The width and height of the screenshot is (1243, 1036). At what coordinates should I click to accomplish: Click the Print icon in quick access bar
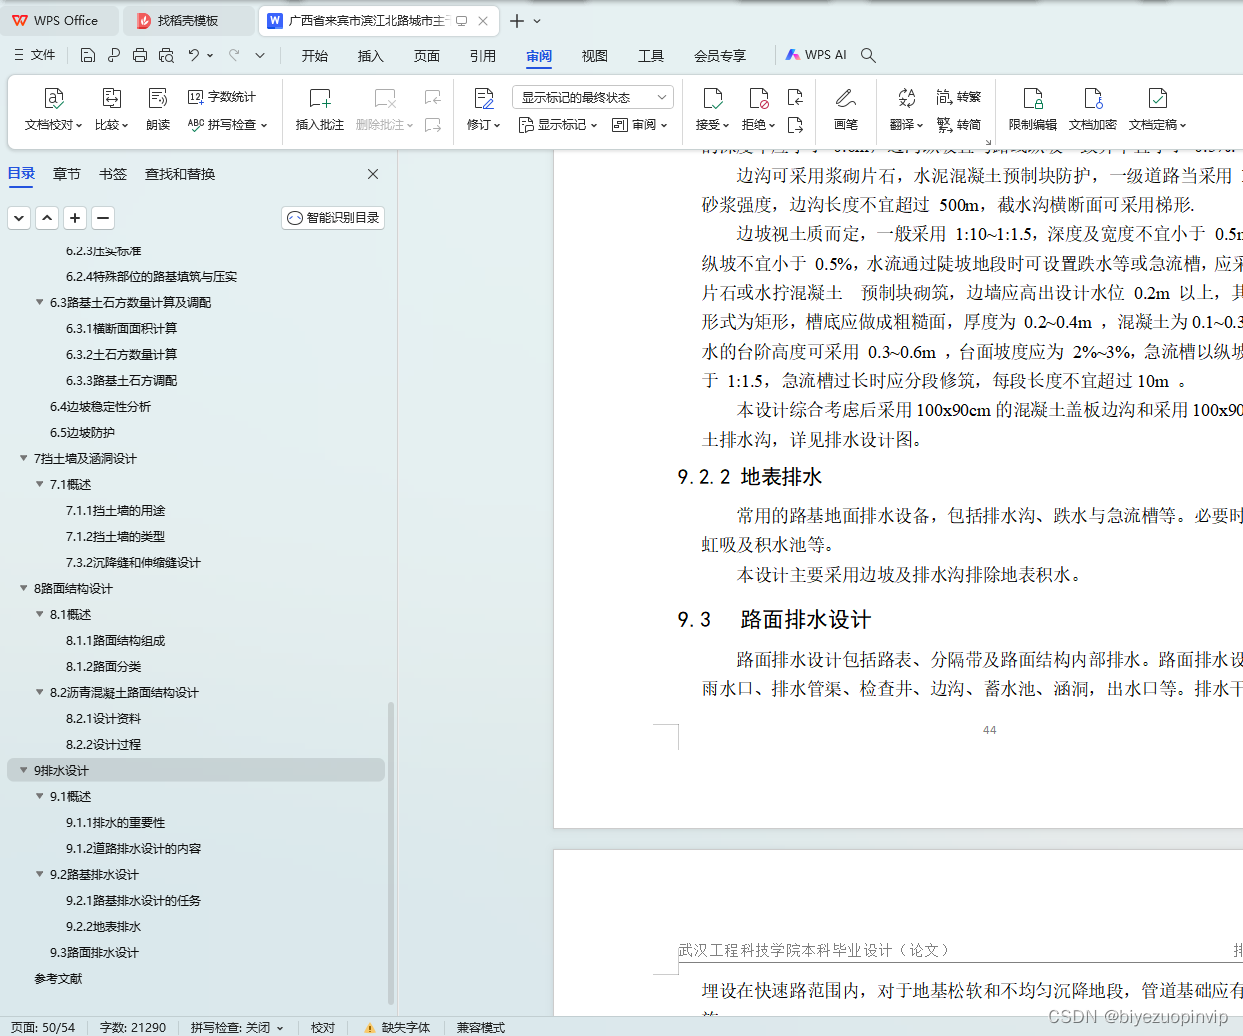[140, 55]
